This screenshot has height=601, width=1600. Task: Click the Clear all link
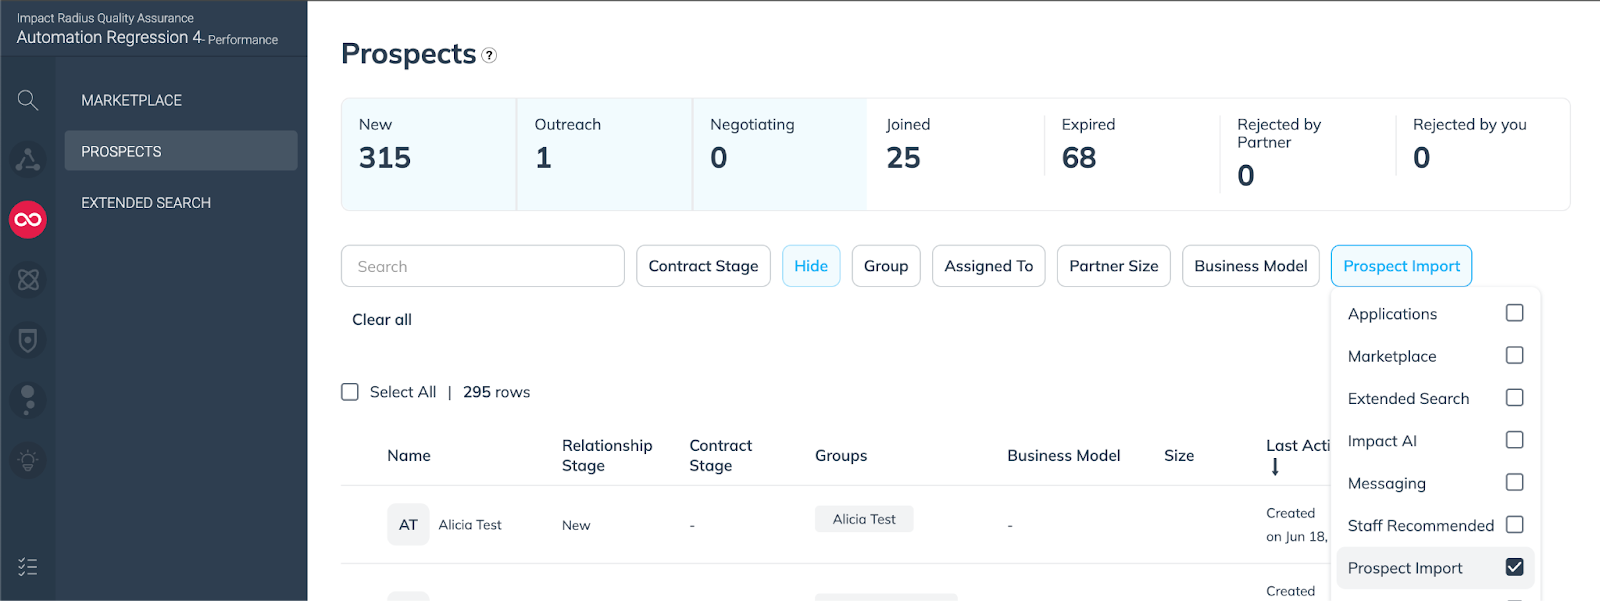tap(382, 320)
